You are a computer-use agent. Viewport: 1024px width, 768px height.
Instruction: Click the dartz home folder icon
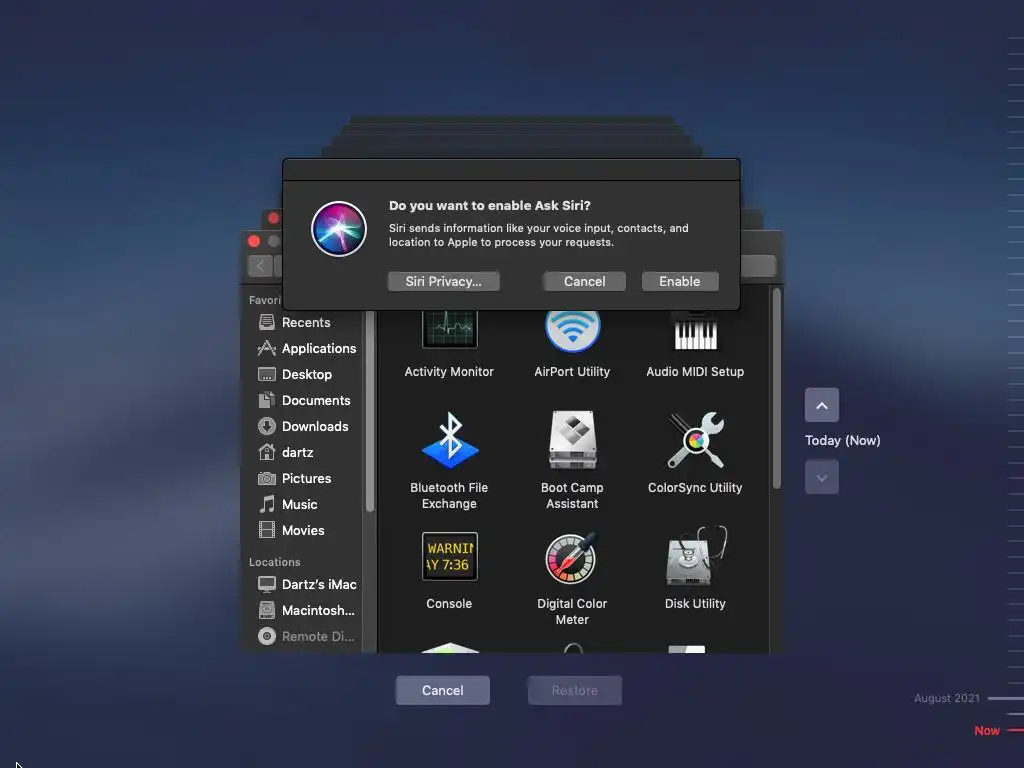point(266,452)
